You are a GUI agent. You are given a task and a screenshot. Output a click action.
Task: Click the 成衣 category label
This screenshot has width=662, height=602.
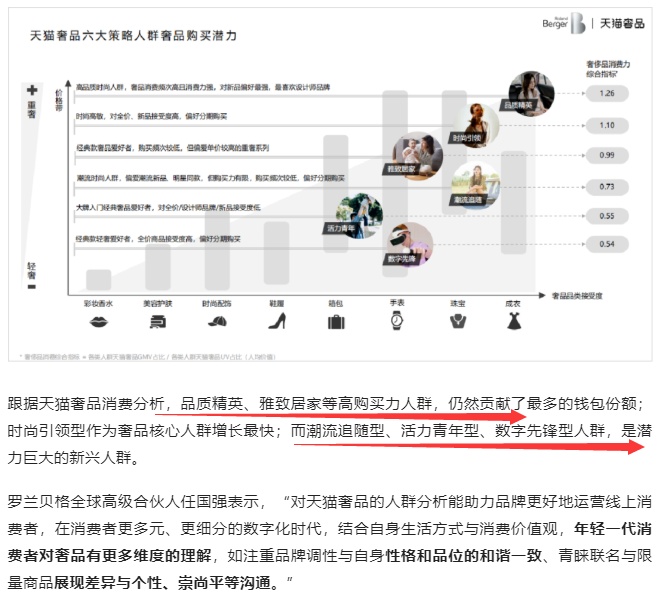(x=513, y=304)
